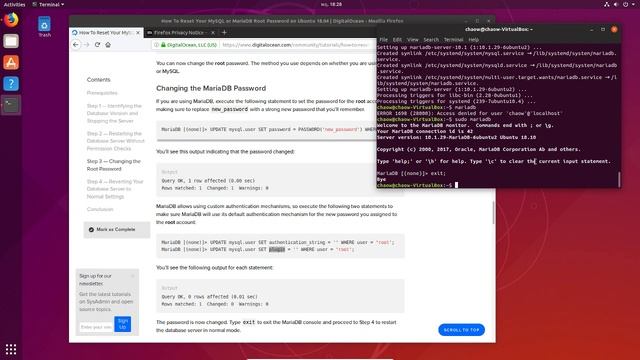The image size is (640, 360).
Task: Click 'ERROR 1698' line in terminal
Action: click(469, 113)
